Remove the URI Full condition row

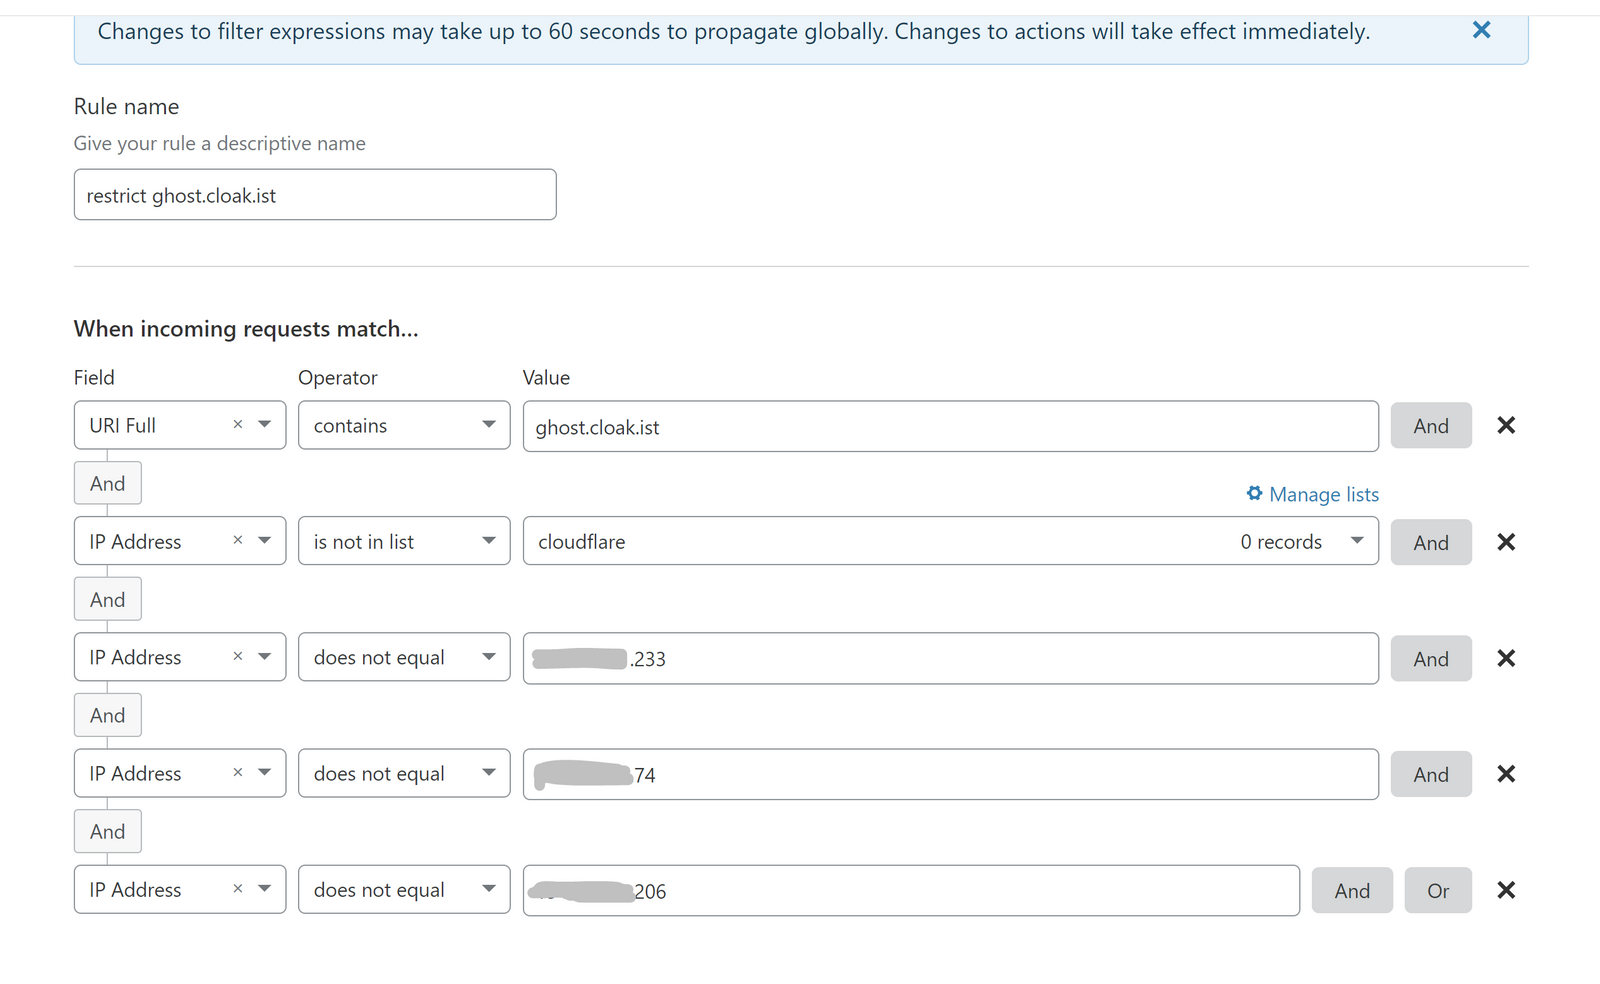[1505, 426]
